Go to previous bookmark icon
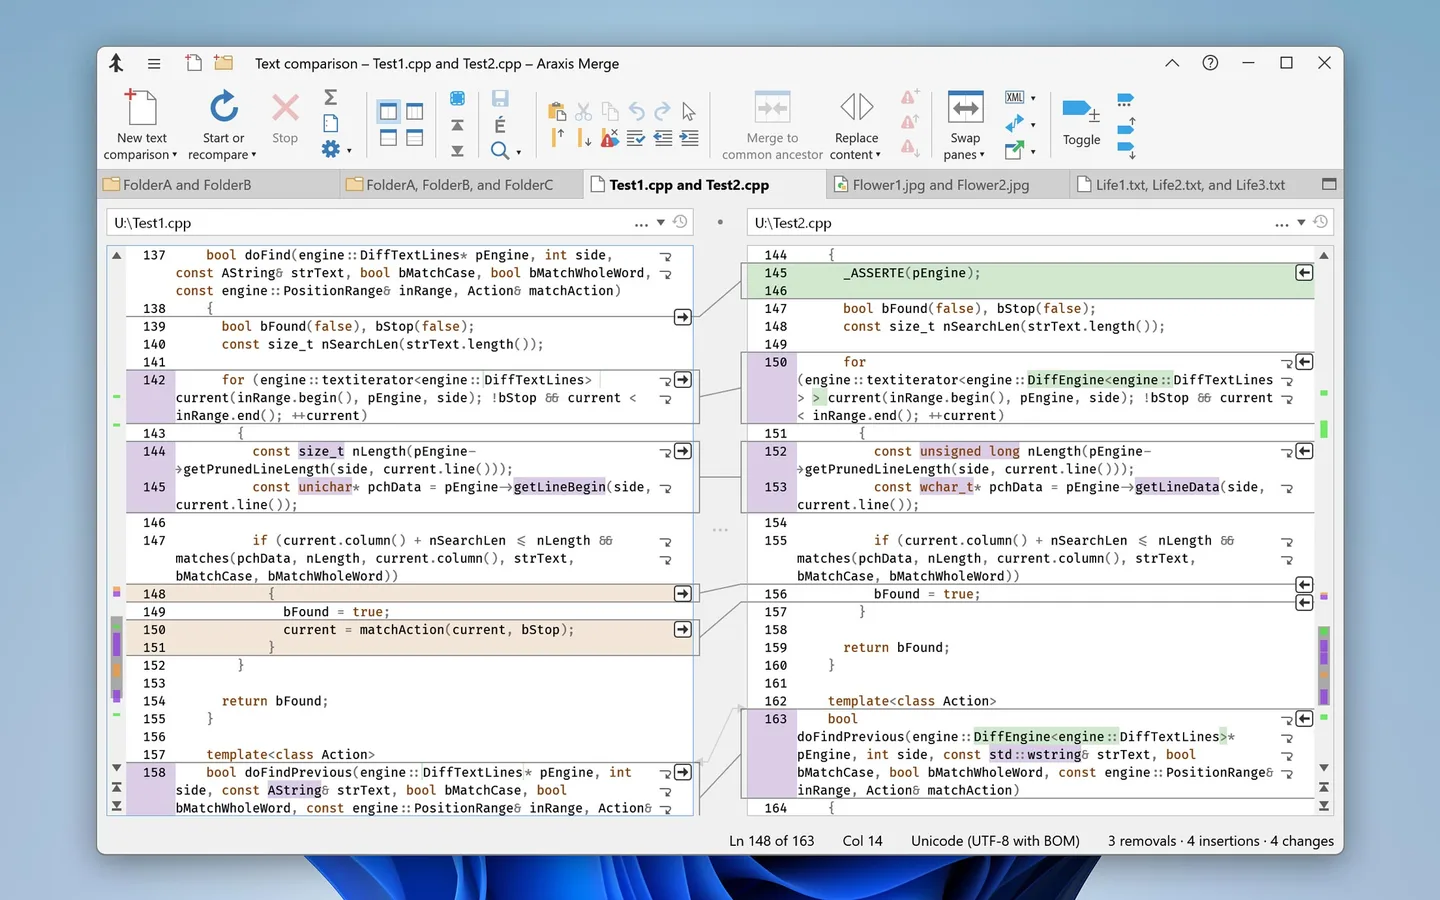 1126,126
